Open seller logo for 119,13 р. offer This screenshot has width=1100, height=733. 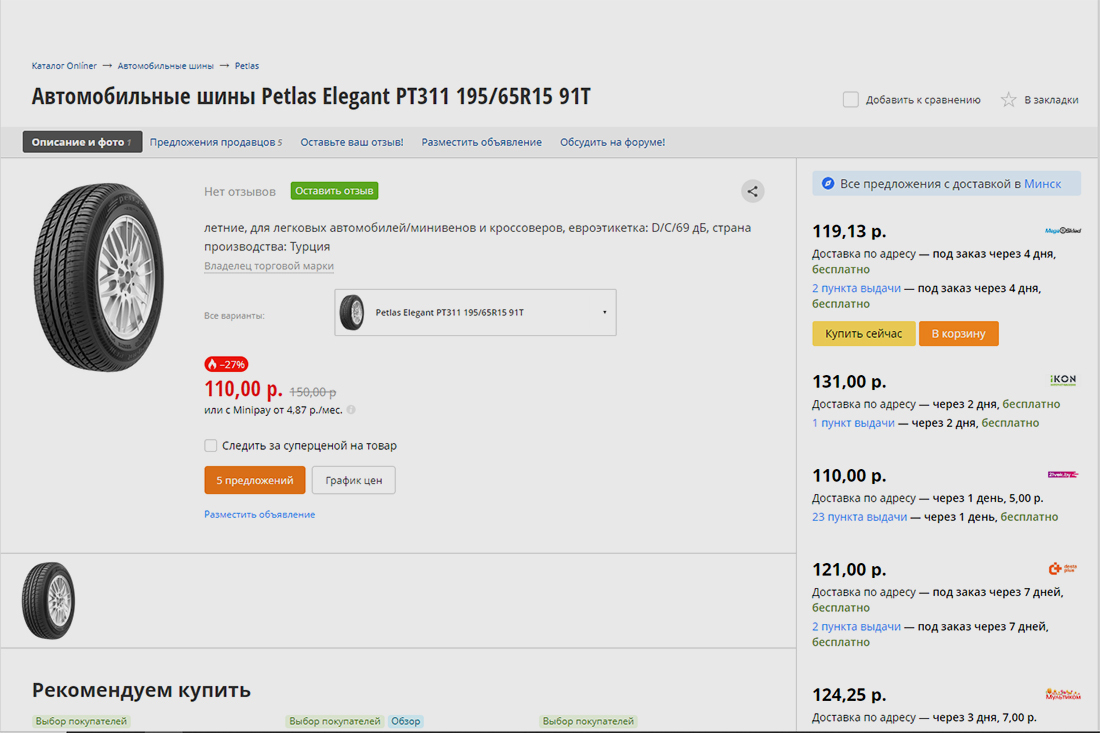click(x=1062, y=230)
